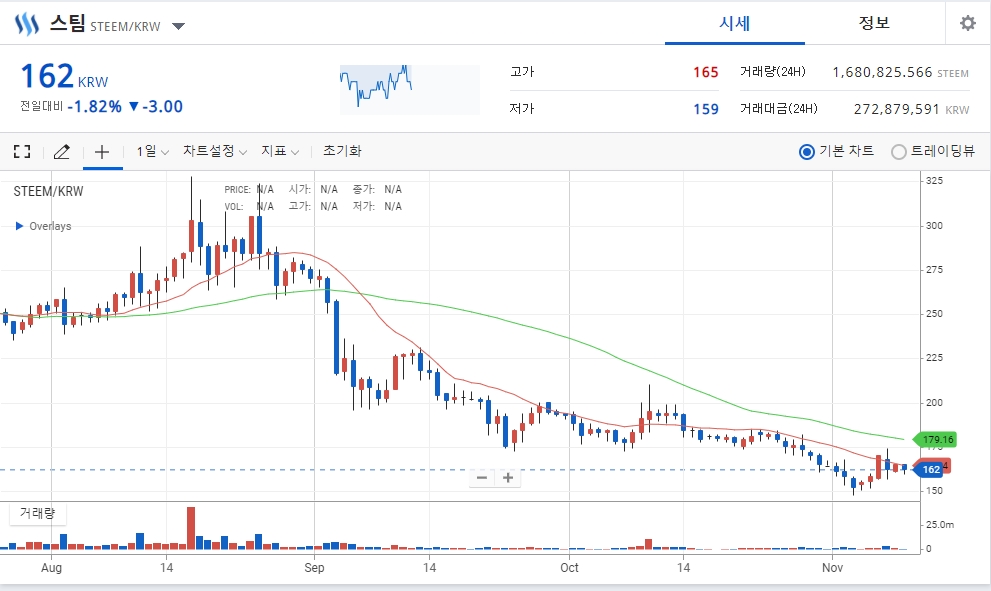Image resolution: width=991 pixels, height=591 pixels.
Task: Zoom out chart with minus button
Action: [x=482, y=477]
